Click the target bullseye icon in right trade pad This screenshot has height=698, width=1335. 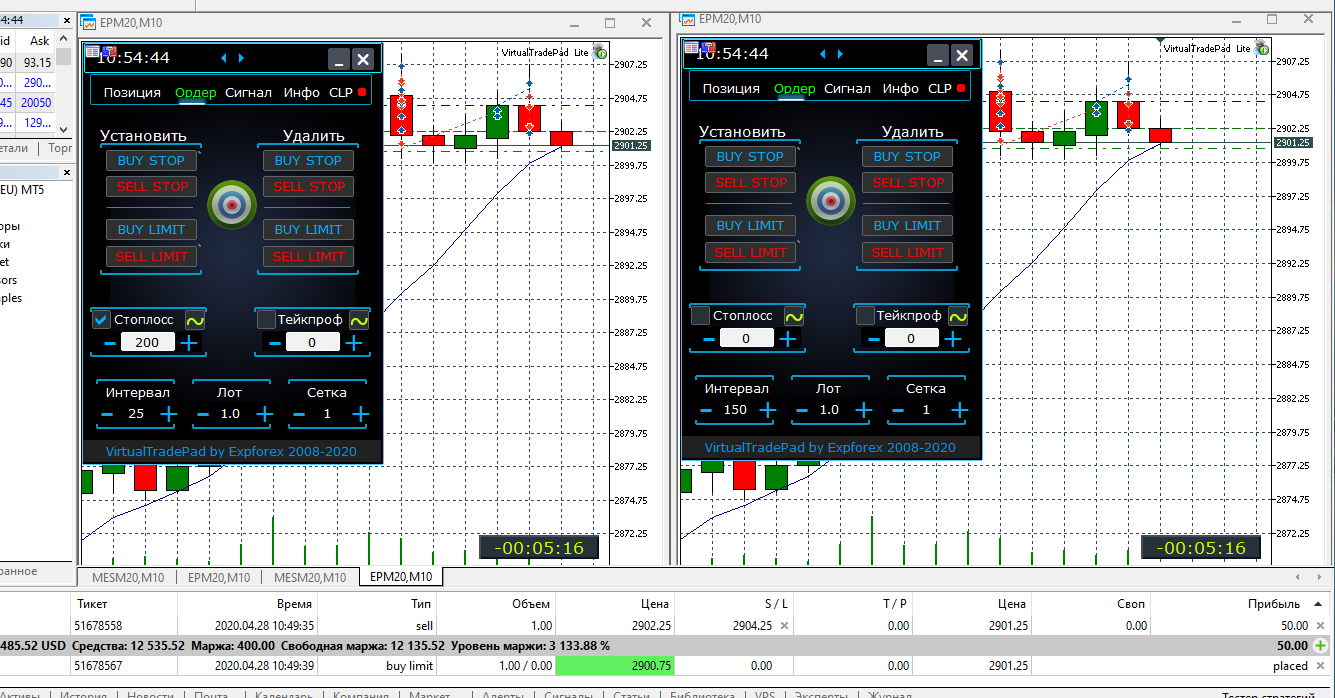[831, 201]
